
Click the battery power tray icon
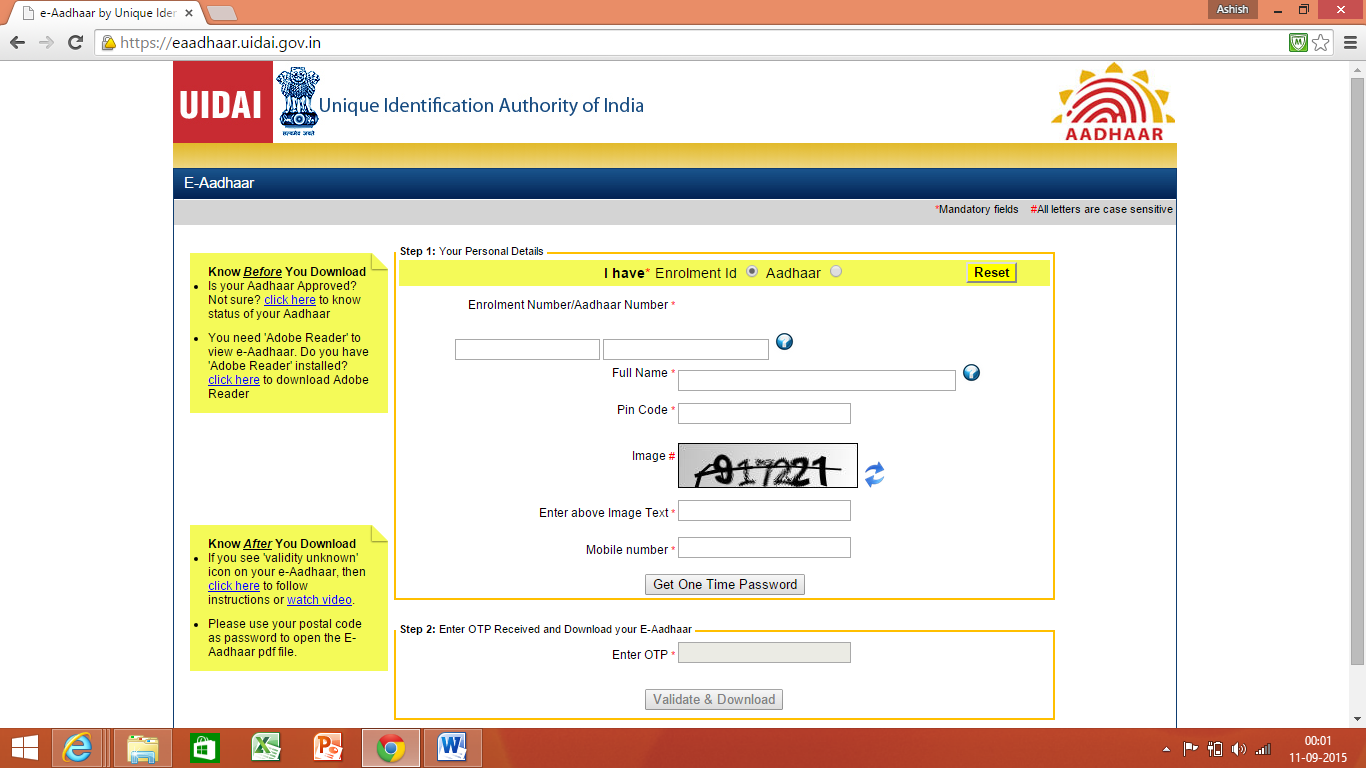pos(1215,748)
